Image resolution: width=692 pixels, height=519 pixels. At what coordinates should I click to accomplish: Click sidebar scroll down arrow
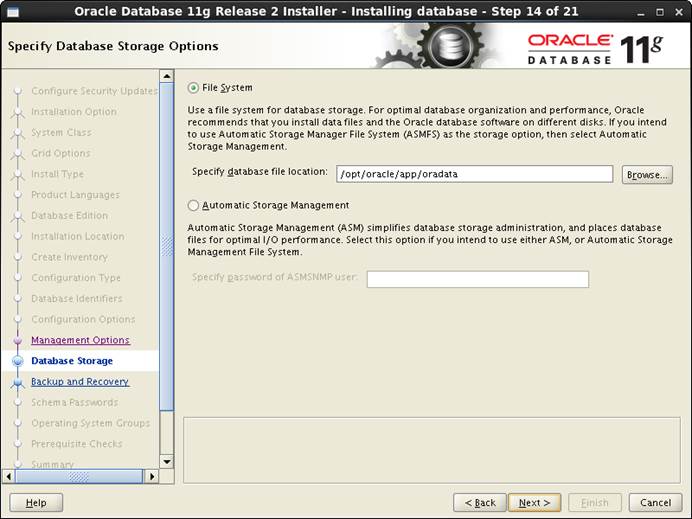point(167,462)
